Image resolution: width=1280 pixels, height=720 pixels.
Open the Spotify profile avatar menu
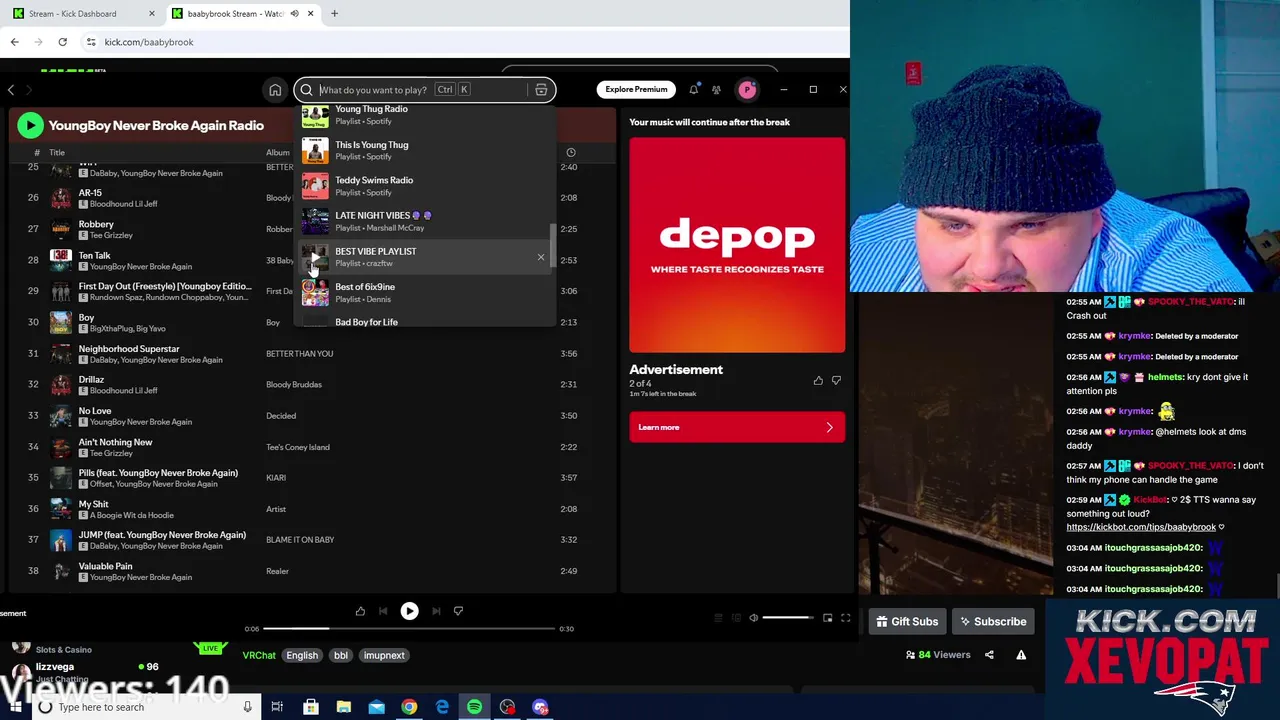tap(747, 90)
